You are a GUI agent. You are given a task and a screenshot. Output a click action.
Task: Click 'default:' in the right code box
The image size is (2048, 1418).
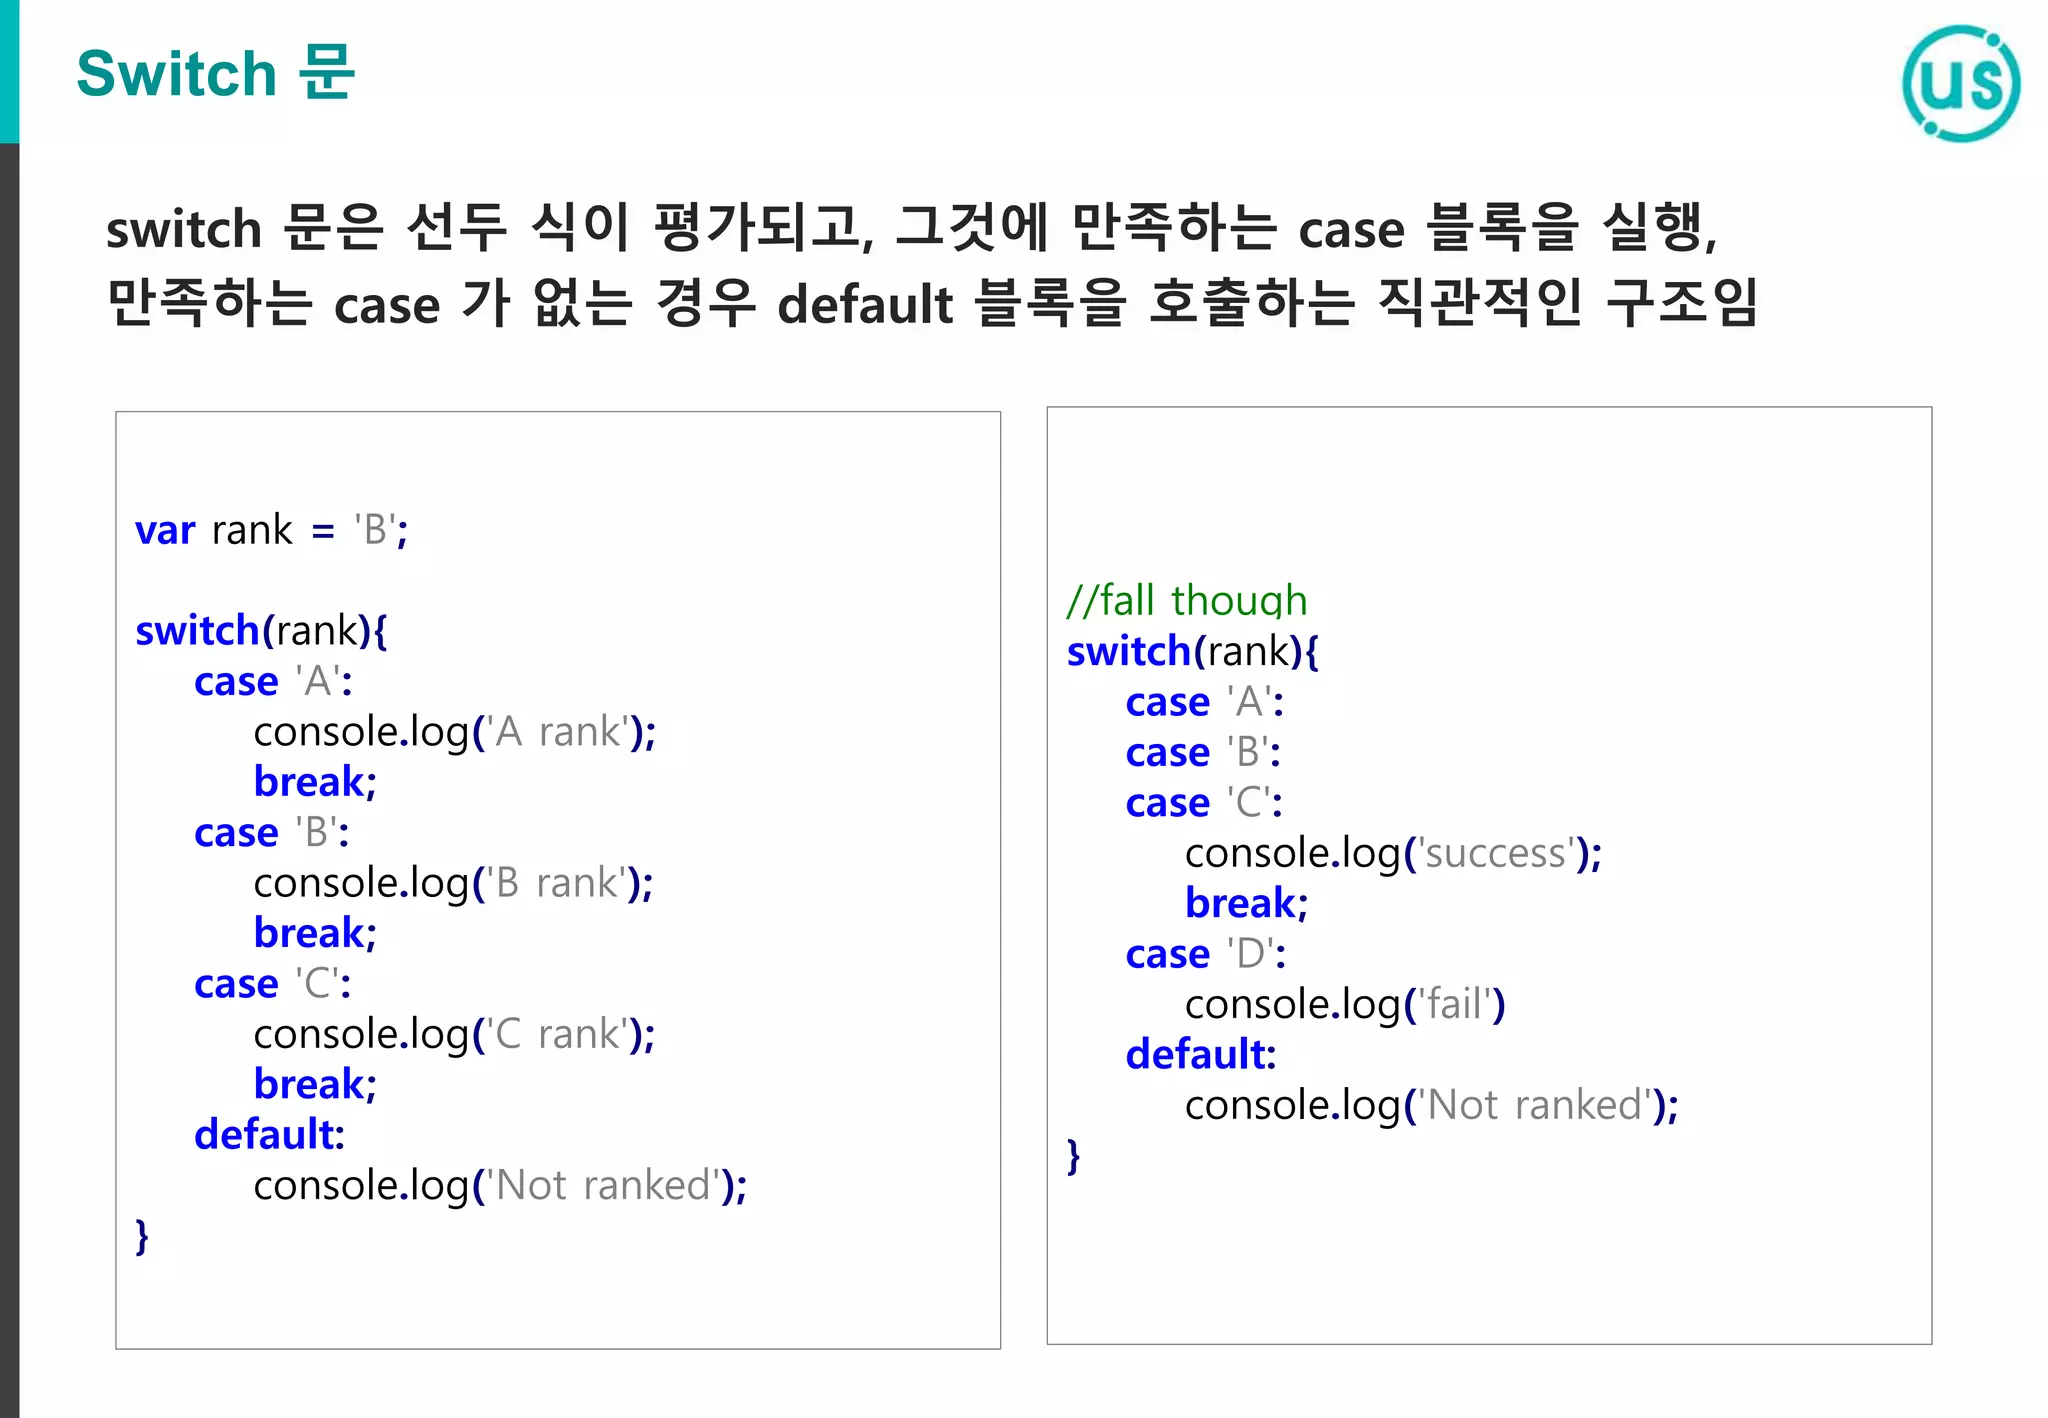click(1201, 1055)
